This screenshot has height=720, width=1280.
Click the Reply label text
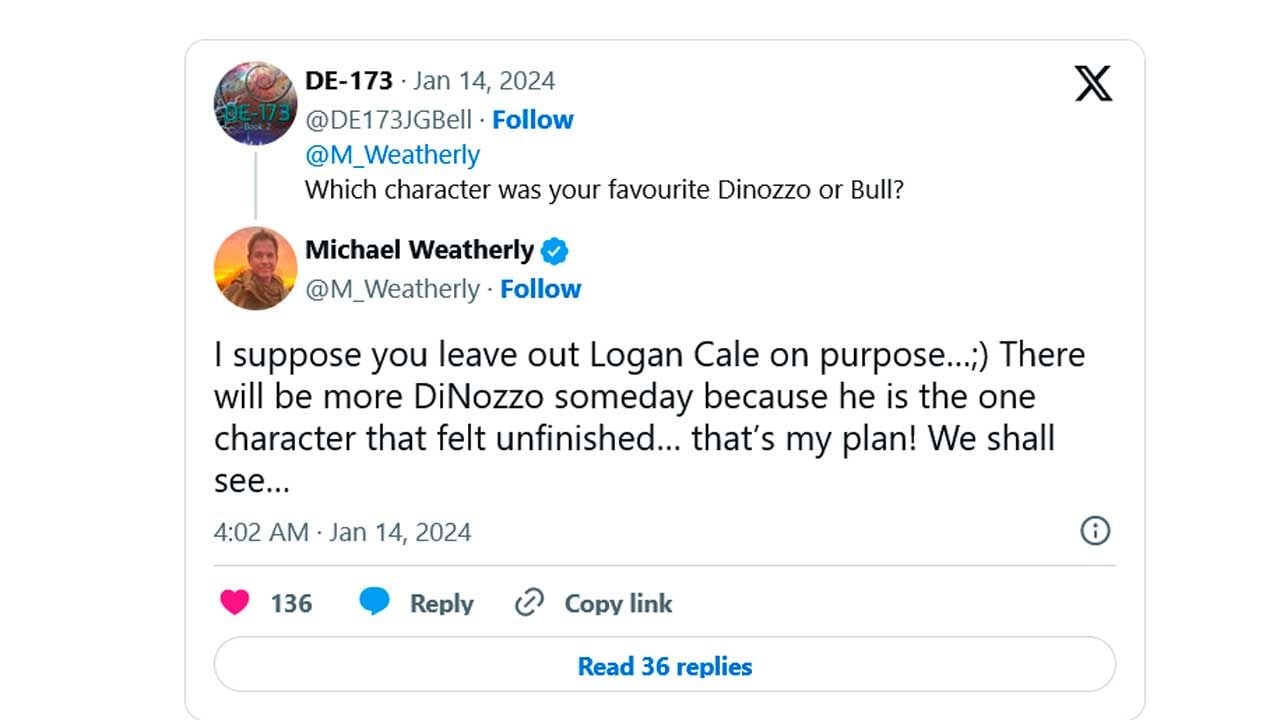pos(441,604)
